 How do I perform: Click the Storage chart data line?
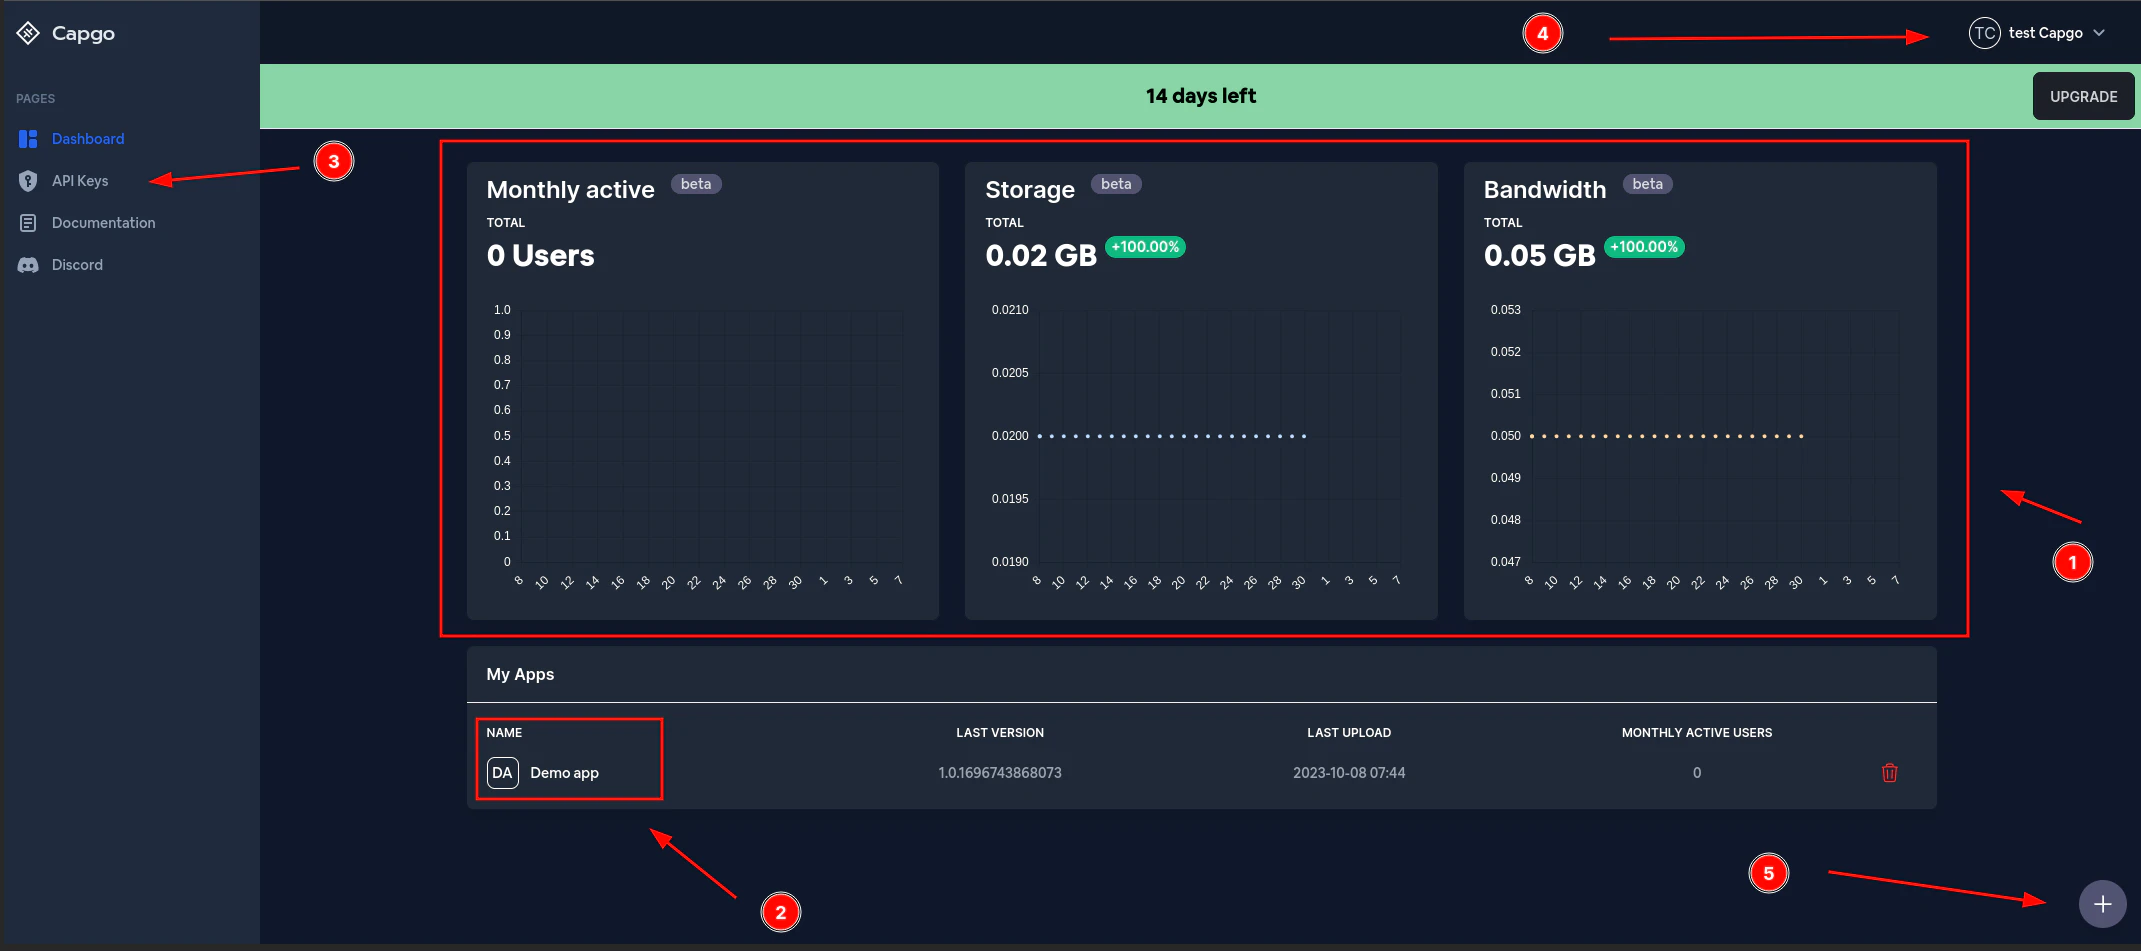(x=1171, y=436)
